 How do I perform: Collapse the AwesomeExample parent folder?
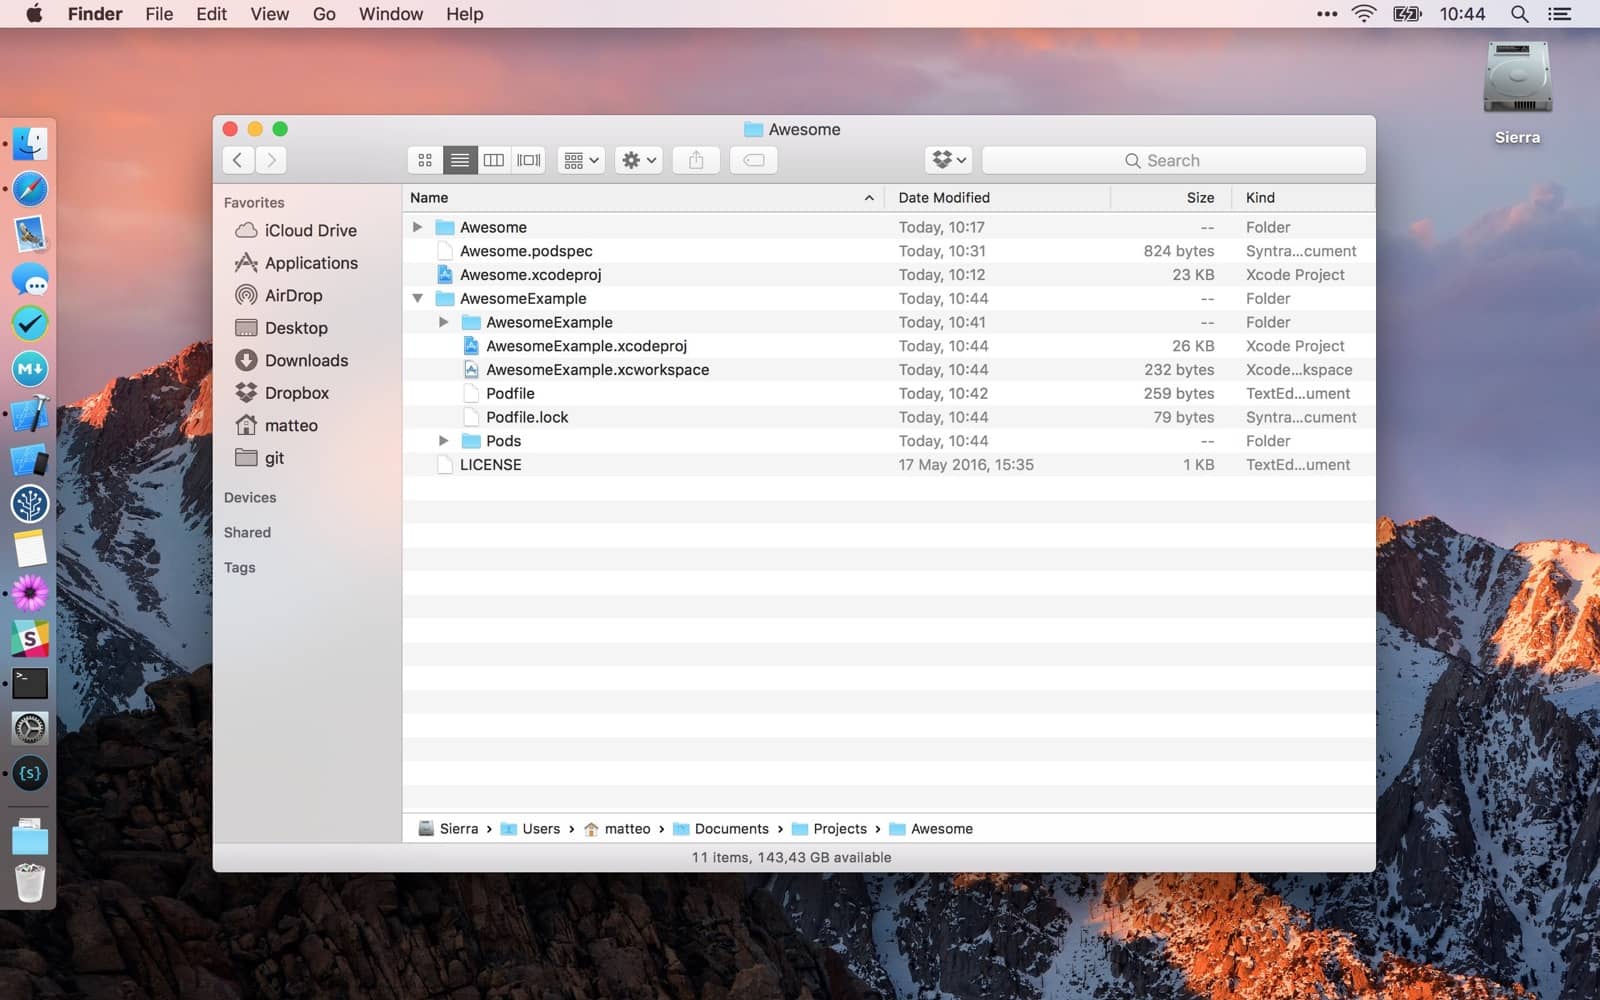[x=418, y=298]
